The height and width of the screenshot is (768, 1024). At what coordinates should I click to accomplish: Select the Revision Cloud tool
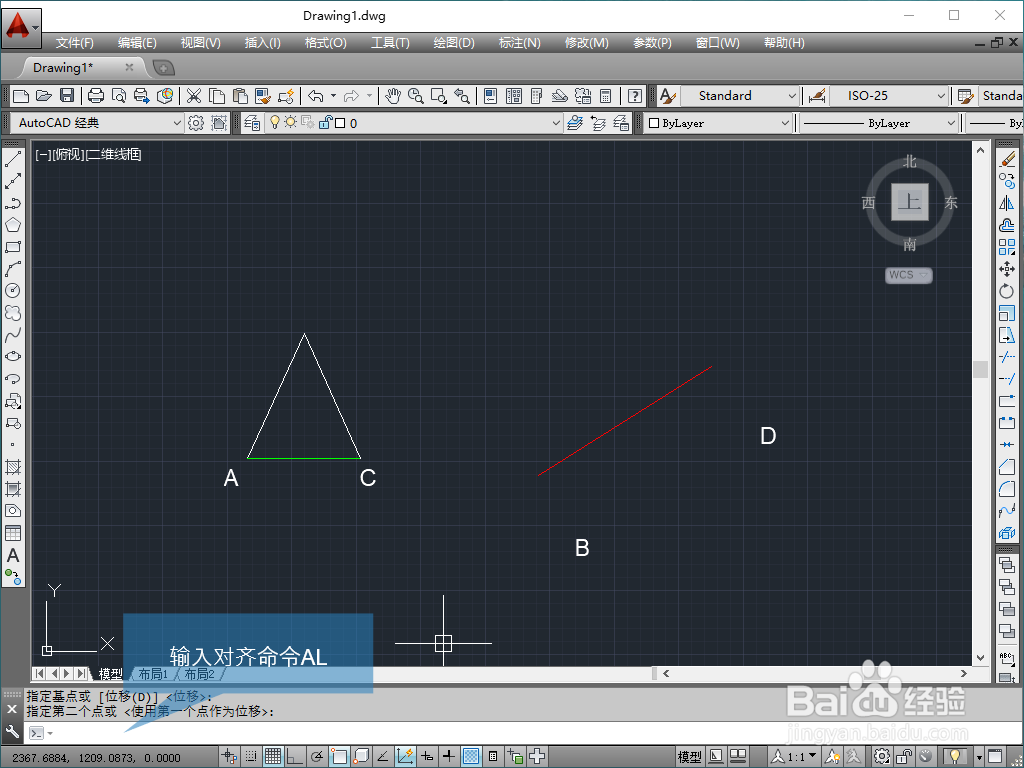pos(13,313)
